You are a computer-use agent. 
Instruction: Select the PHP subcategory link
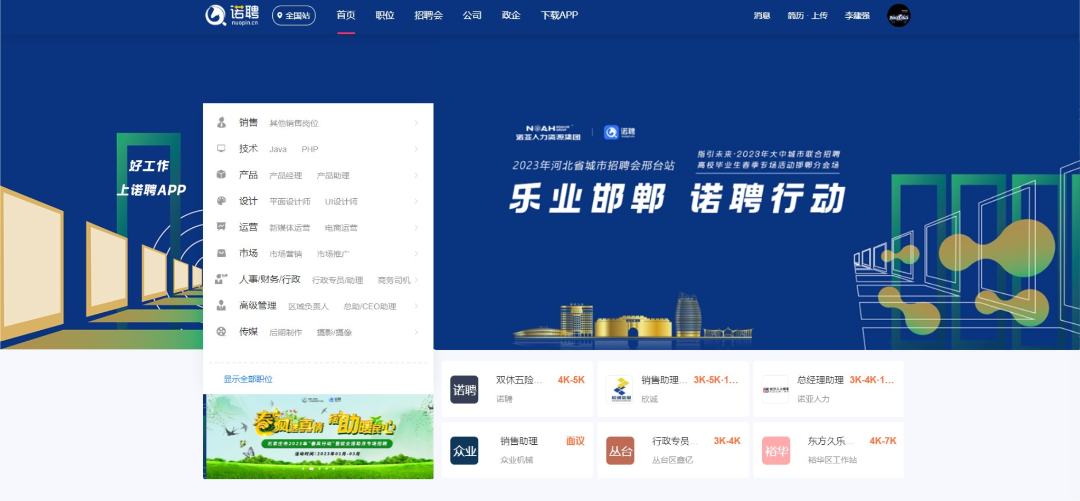point(310,149)
